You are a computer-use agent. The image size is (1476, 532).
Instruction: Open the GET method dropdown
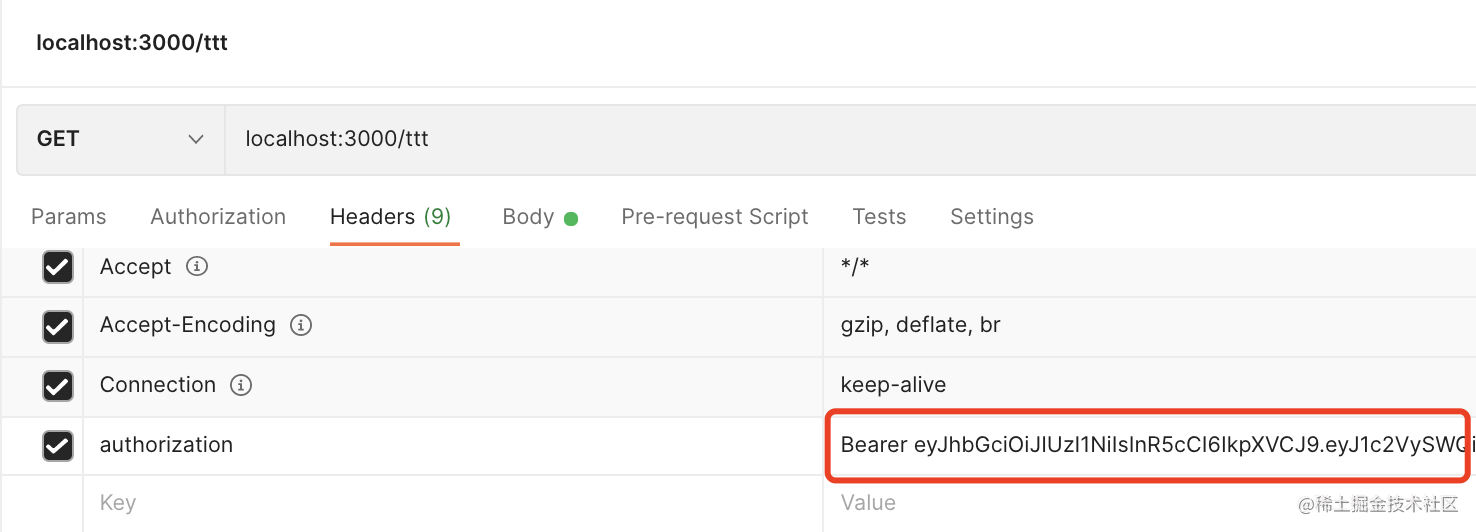120,139
